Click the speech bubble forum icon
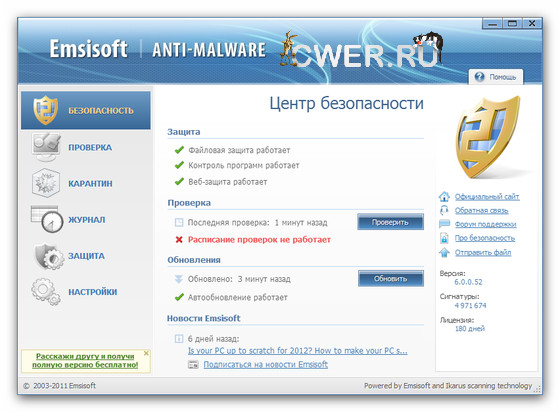 pos(444,224)
